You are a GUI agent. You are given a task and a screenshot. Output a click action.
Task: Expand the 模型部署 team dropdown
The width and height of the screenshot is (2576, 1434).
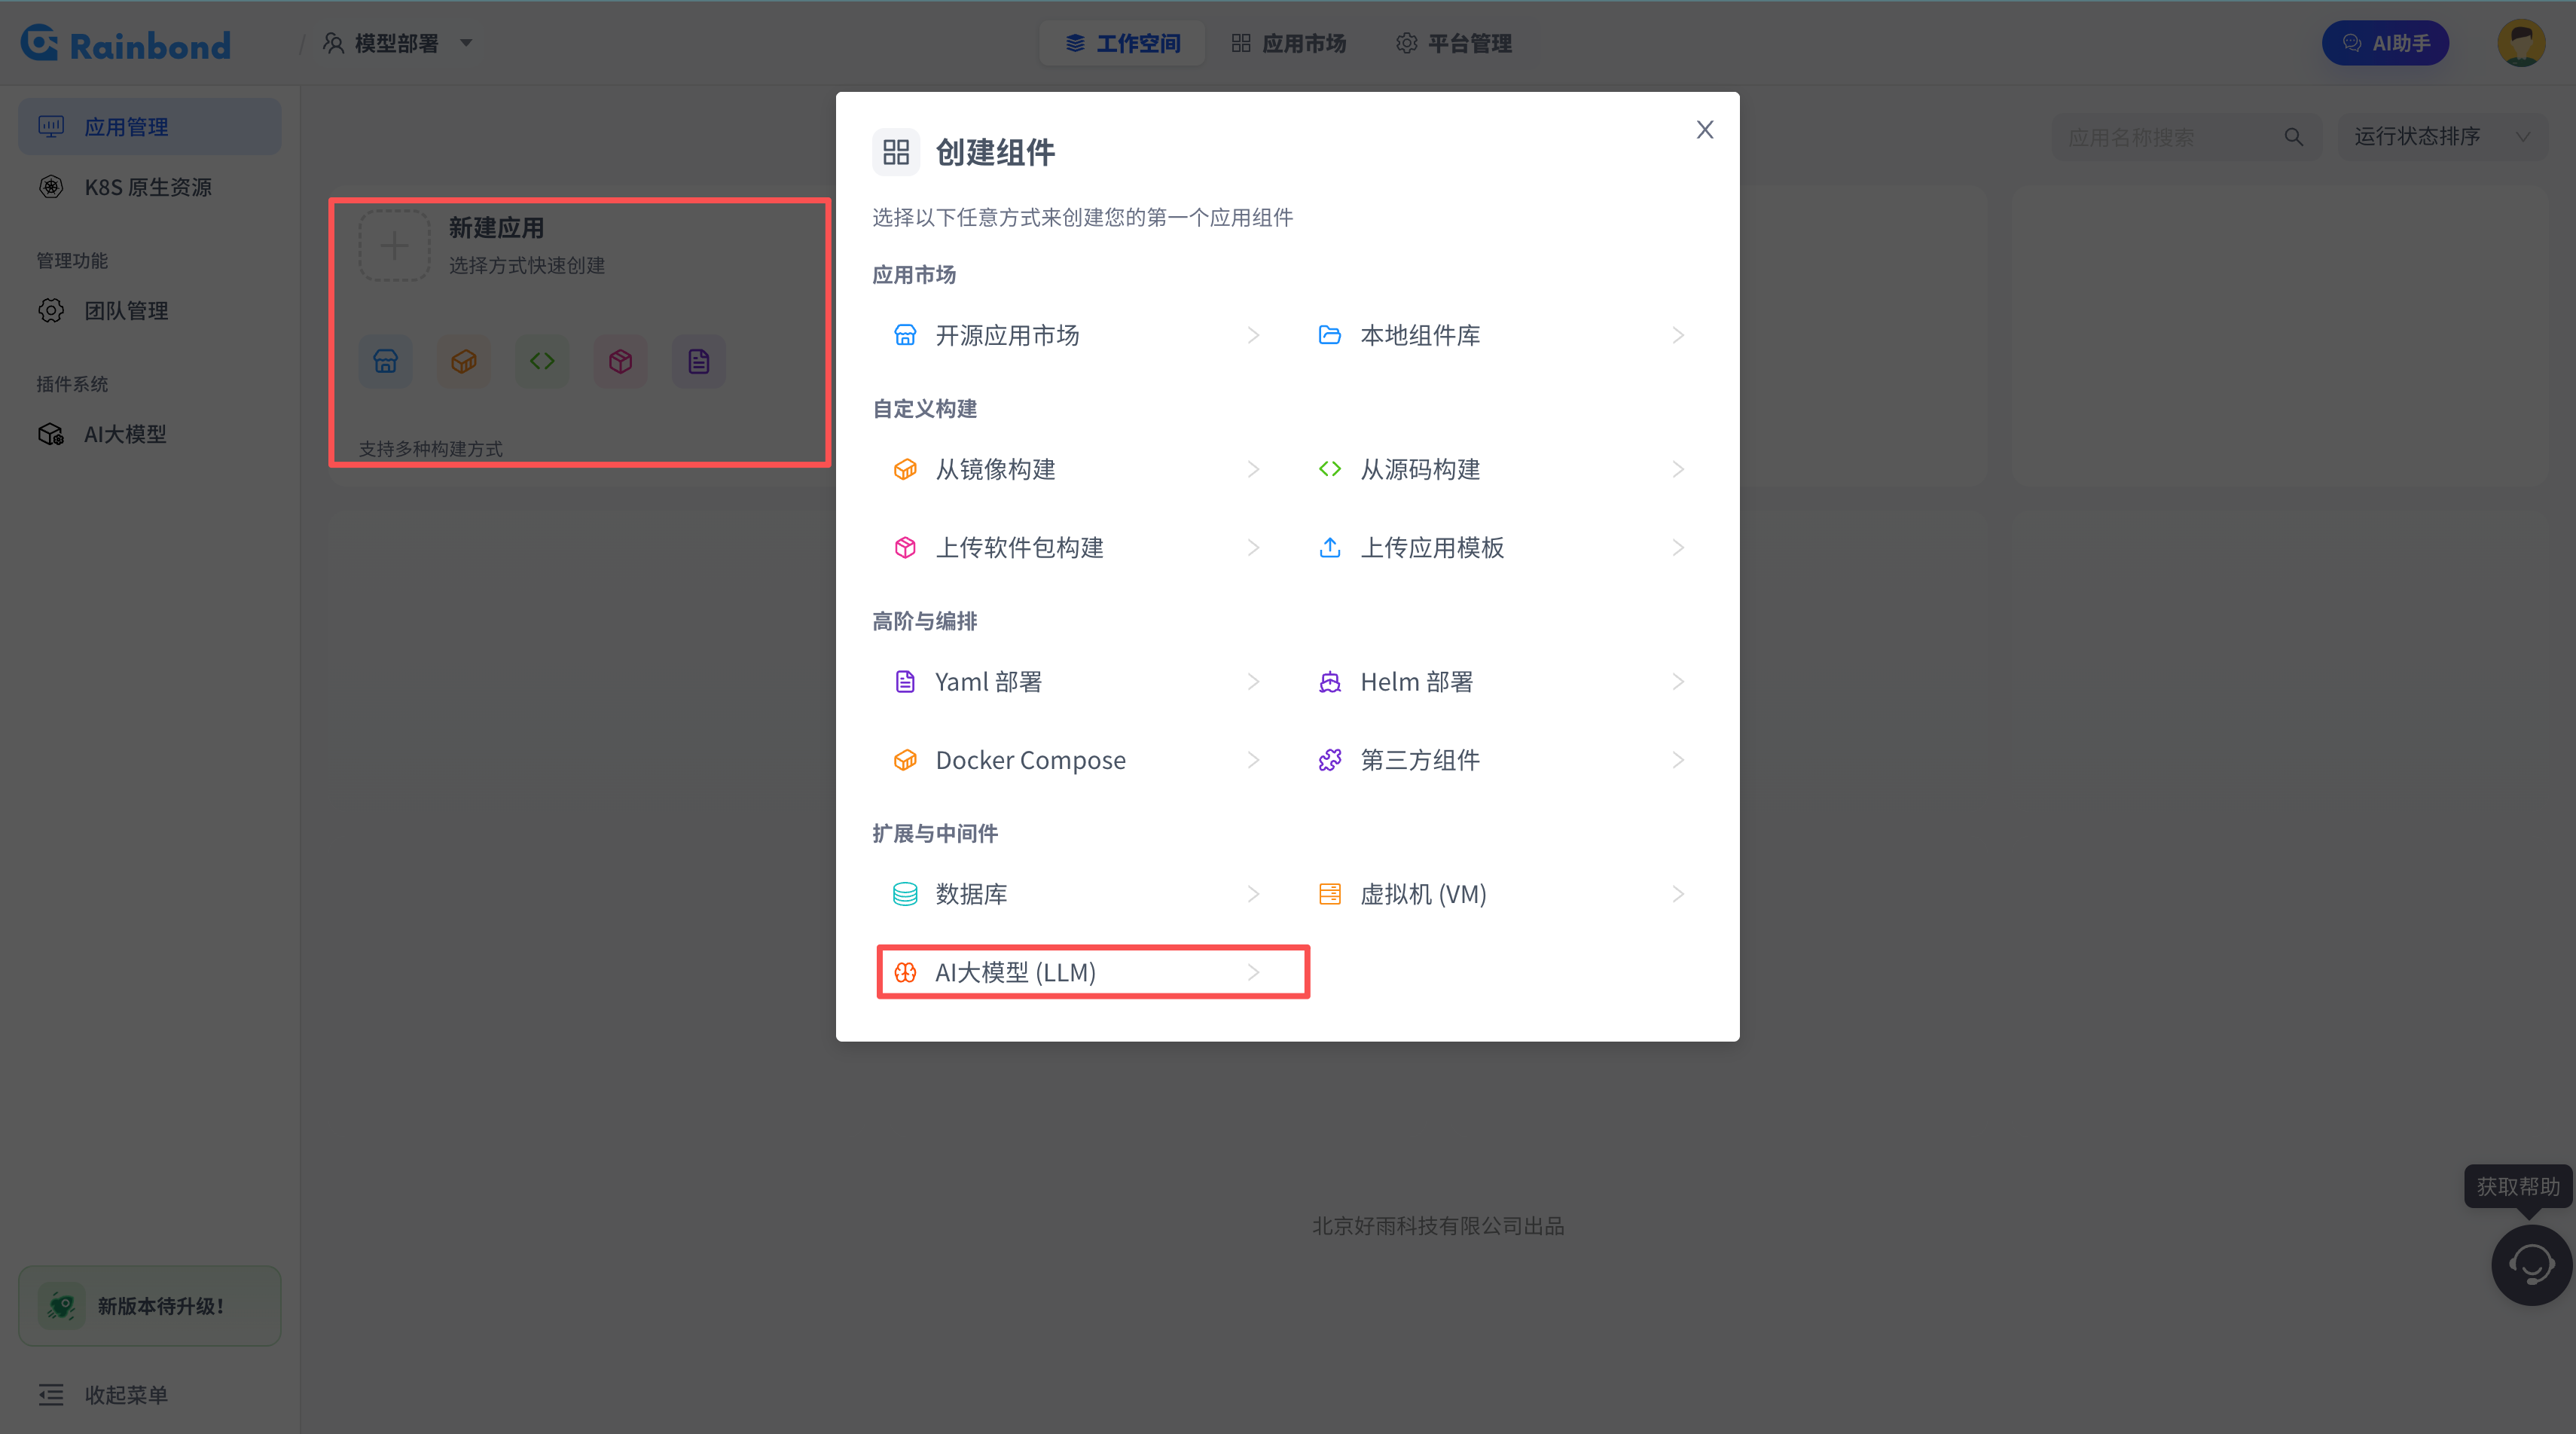coord(397,43)
